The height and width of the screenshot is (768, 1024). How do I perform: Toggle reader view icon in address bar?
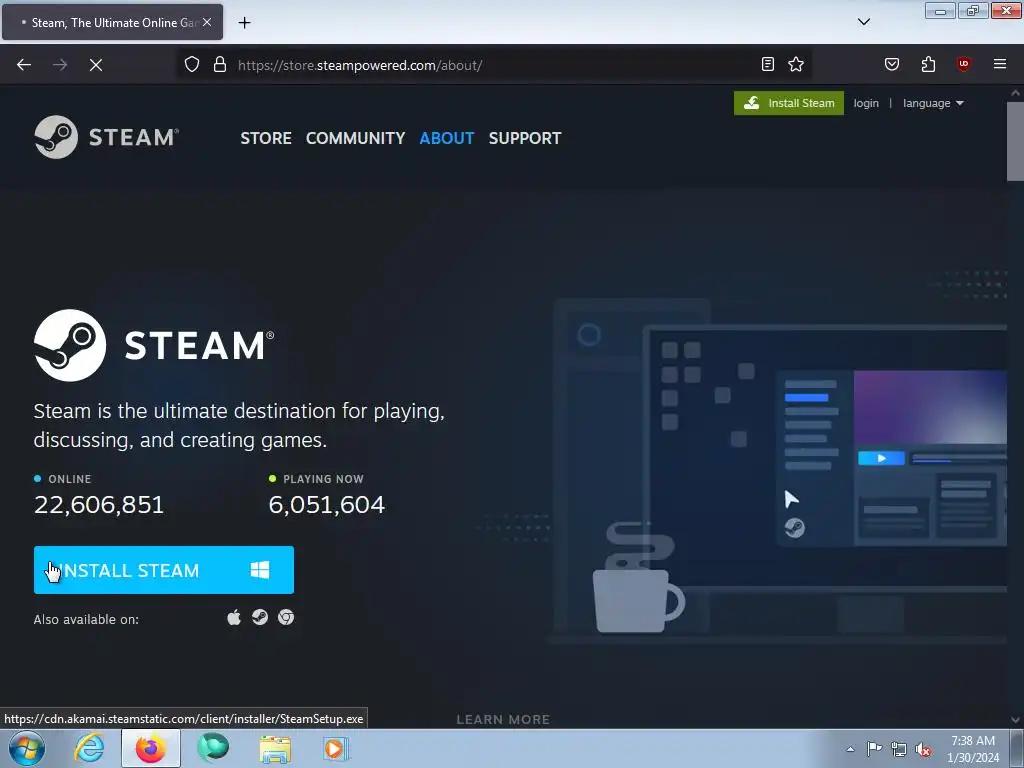click(768, 64)
